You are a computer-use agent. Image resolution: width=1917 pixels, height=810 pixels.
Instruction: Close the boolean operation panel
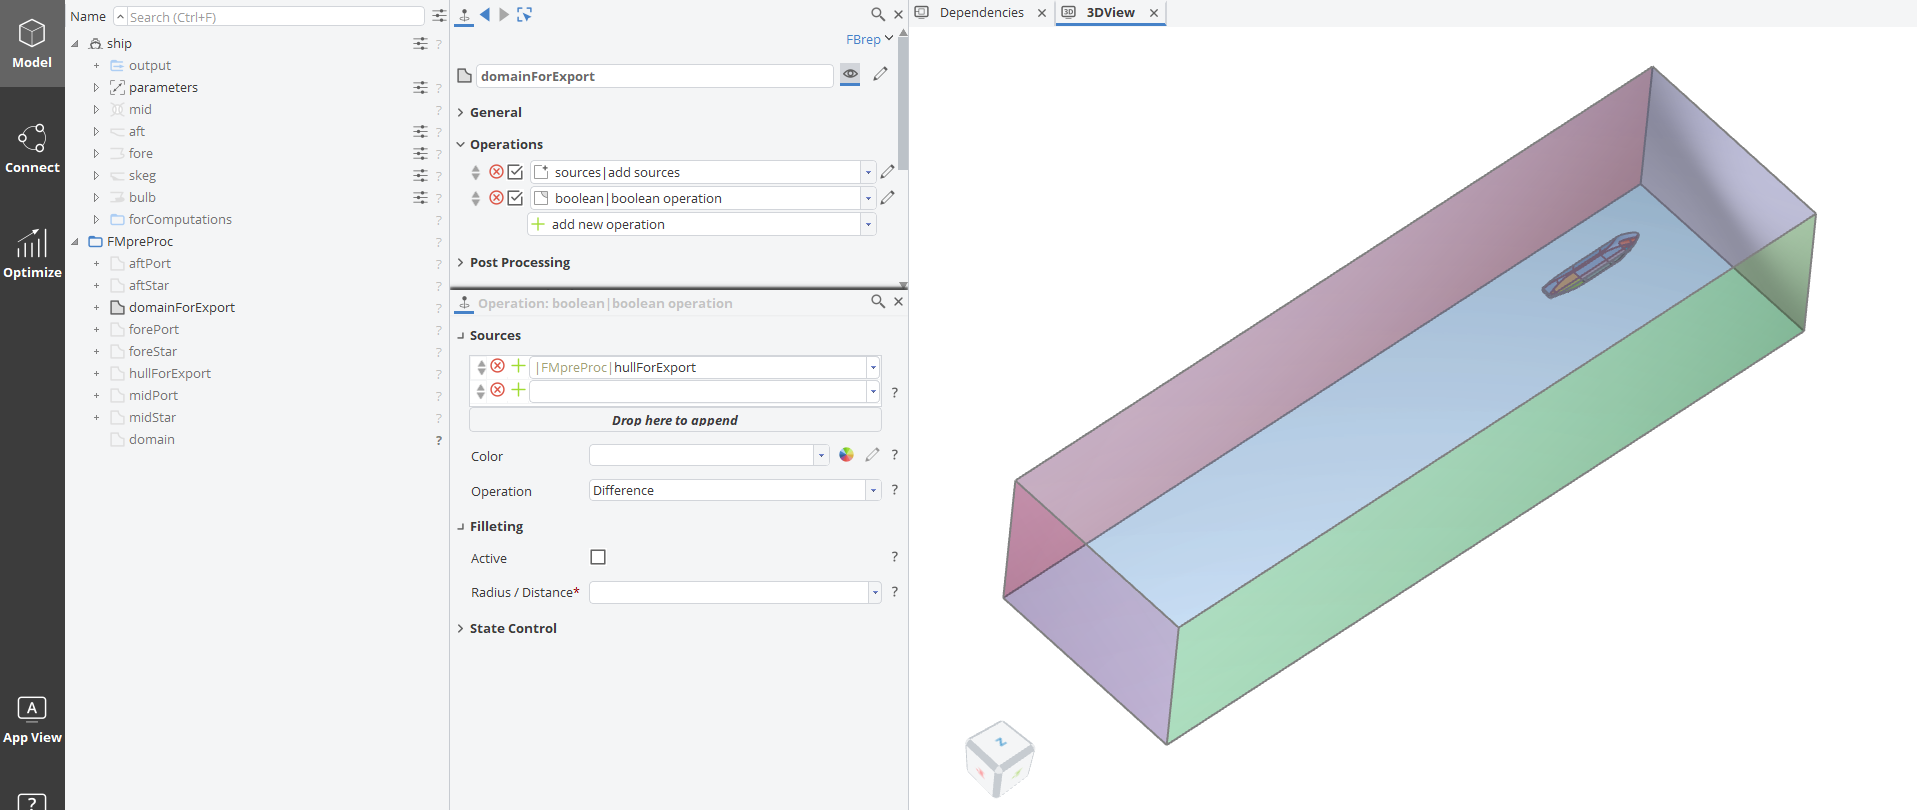(x=898, y=301)
